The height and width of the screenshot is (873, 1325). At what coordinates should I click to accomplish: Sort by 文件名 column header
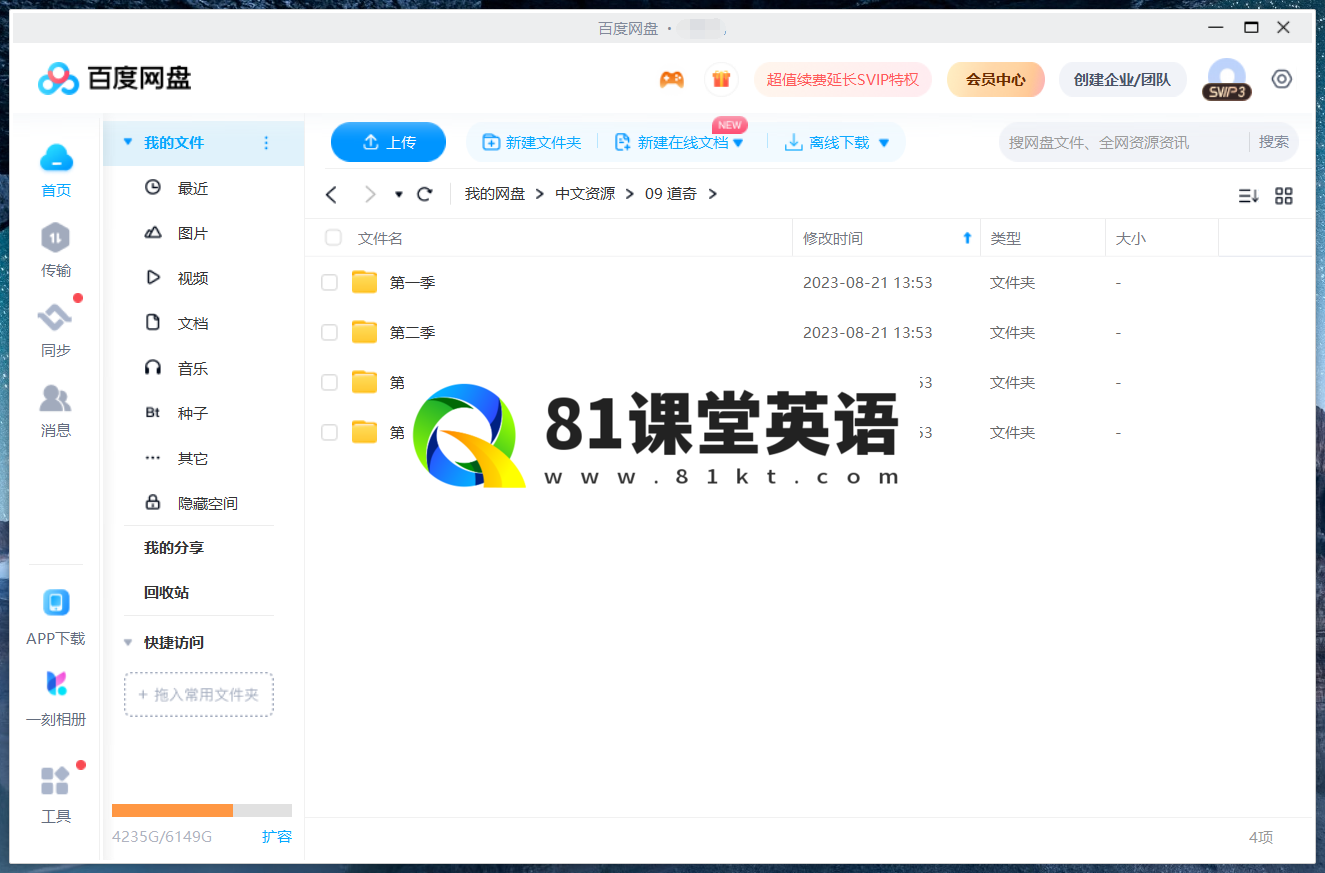tap(380, 238)
